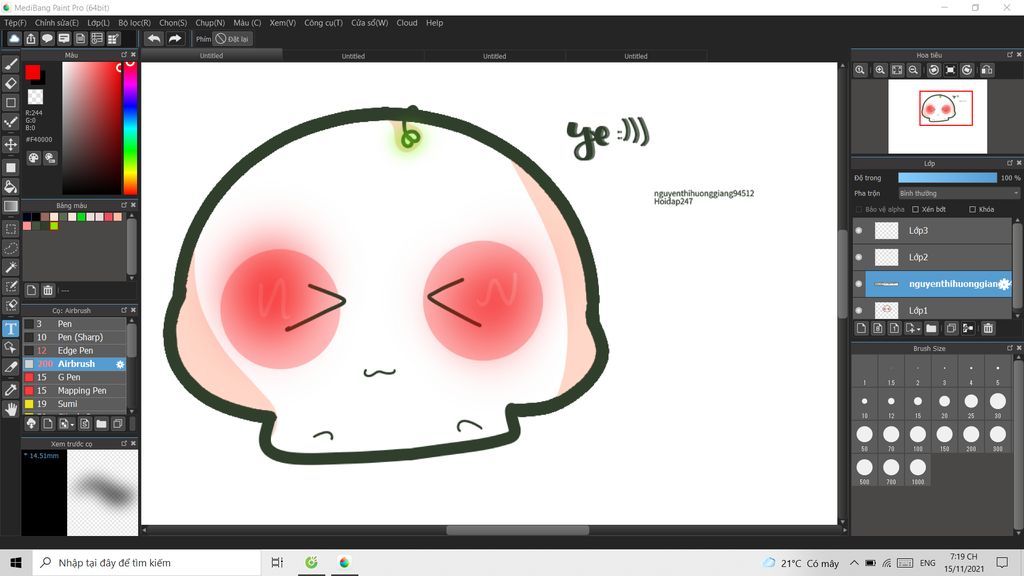Pick a hue on the rainbow hue bar
Viewport: 1024px width, 576px height.
pos(130,129)
